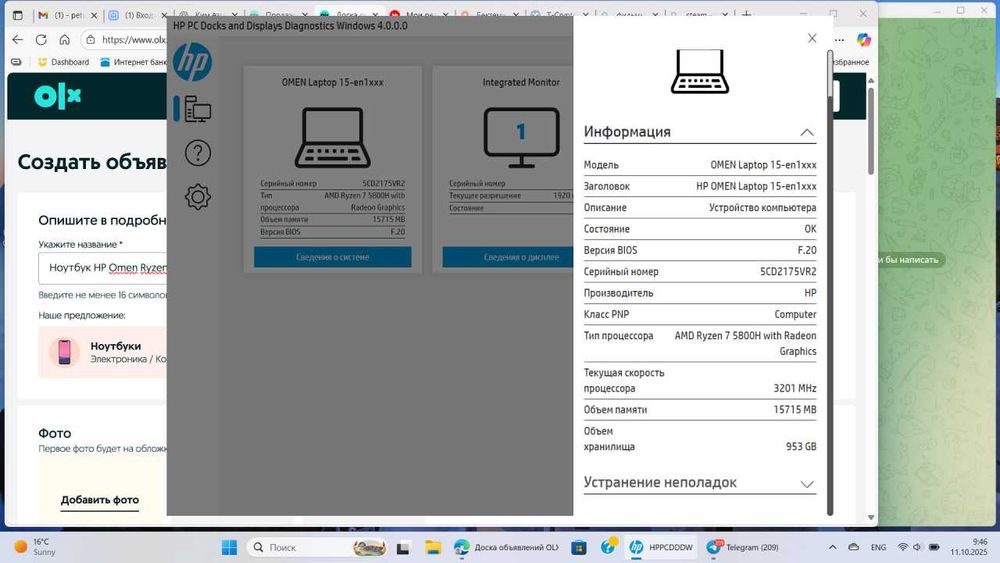The width and height of the screenshot is (1000, 563).
Task: Switch to the Gmail browser tab
Action: [67, 15]
